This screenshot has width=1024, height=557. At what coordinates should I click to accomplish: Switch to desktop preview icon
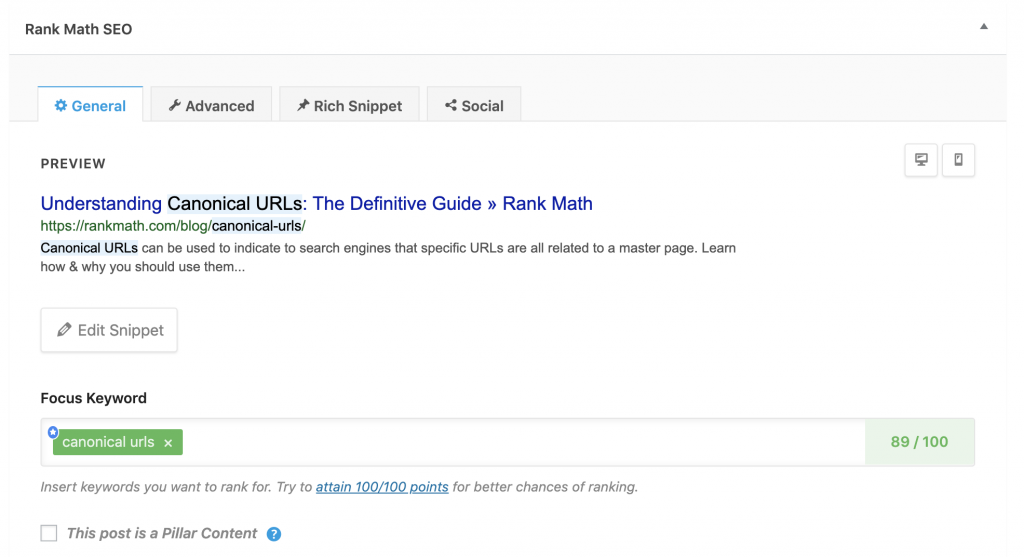click(921, 160)
